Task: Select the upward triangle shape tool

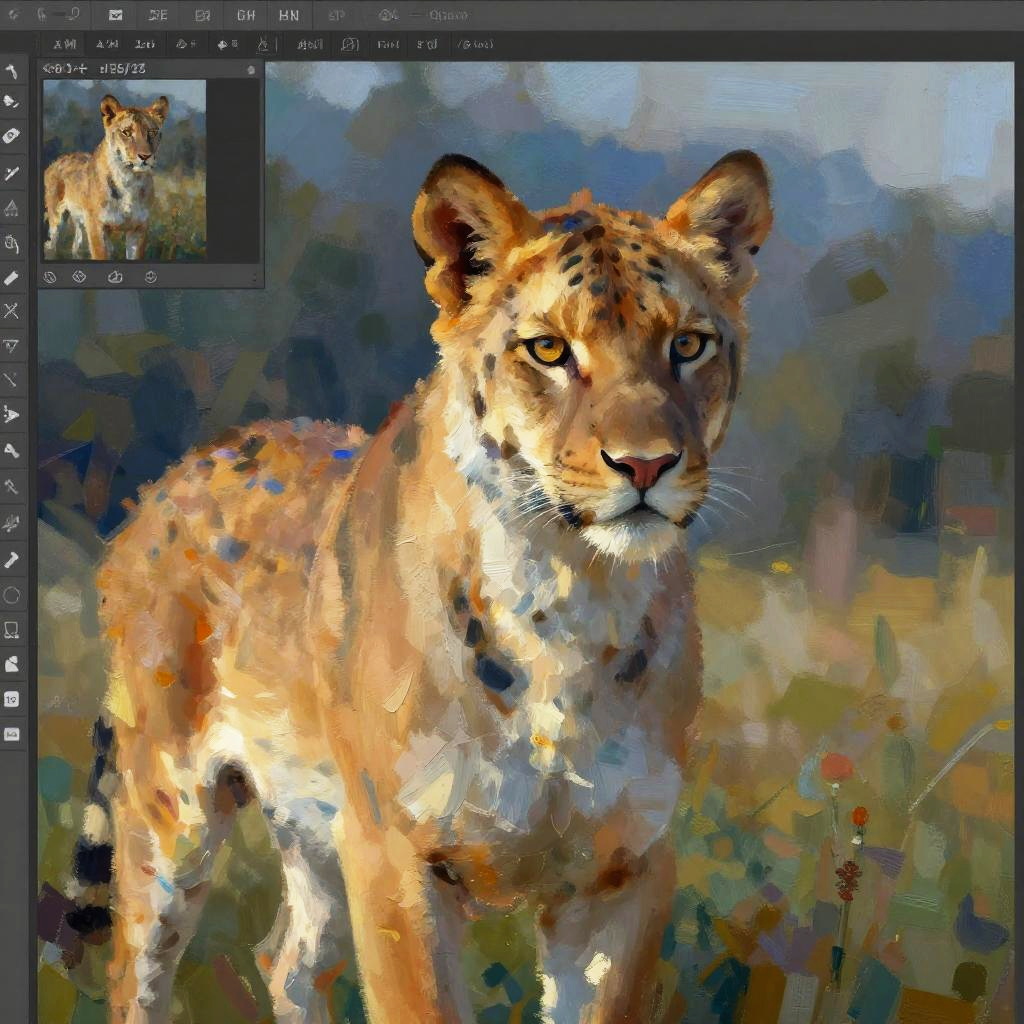Action: (12, 208)
